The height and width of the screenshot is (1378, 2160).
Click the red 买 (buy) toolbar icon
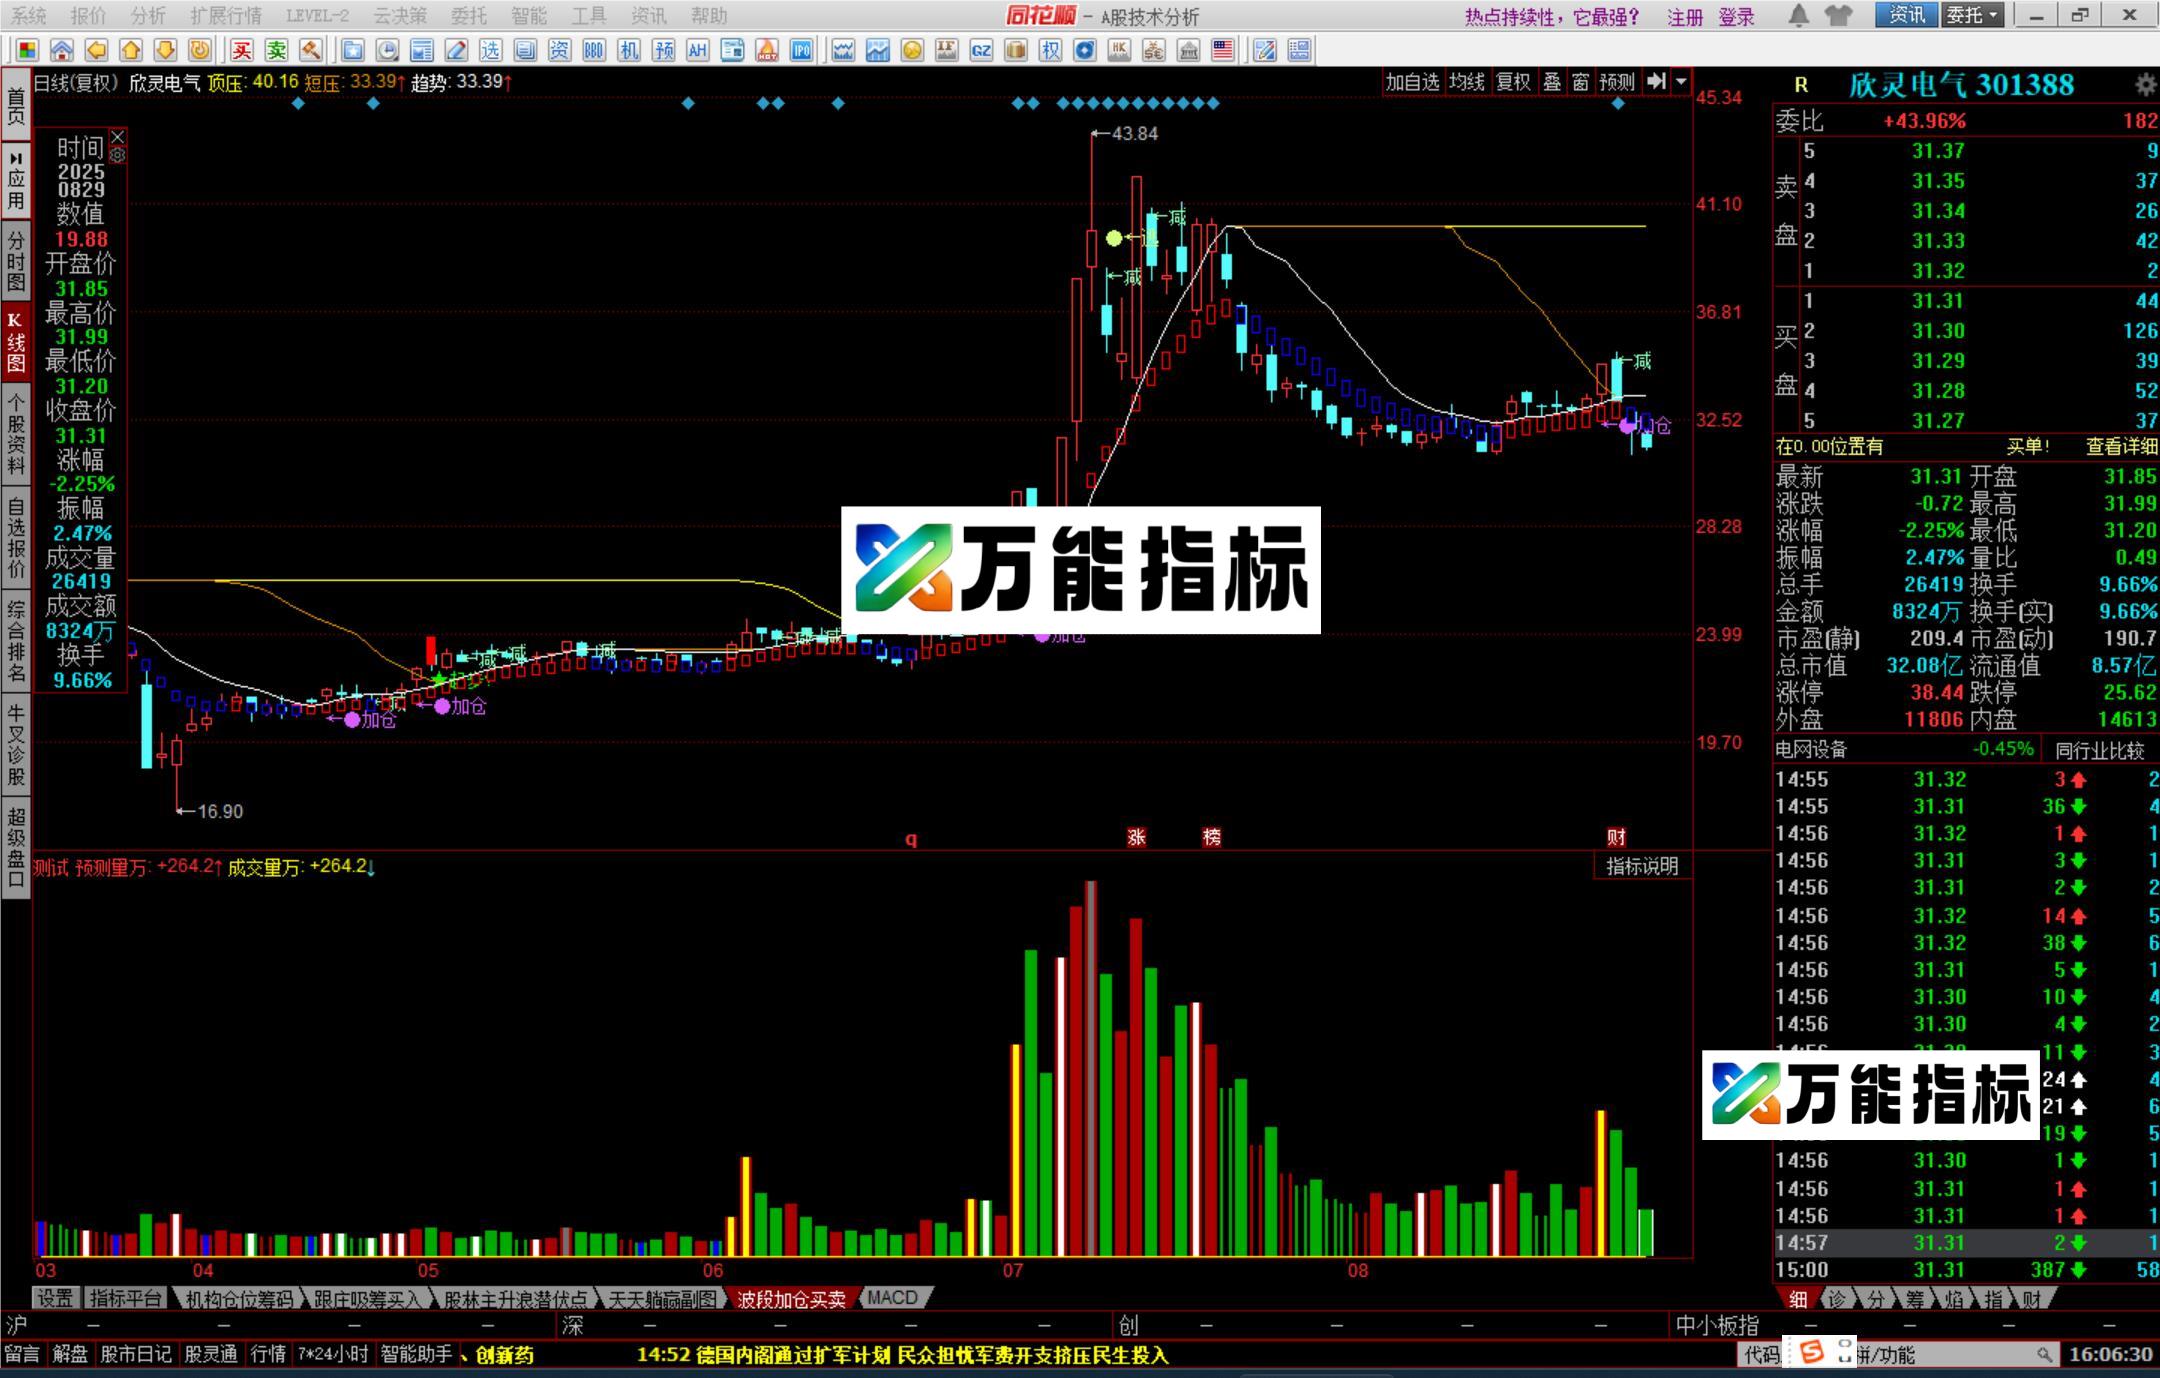click(x=242, y=50)
